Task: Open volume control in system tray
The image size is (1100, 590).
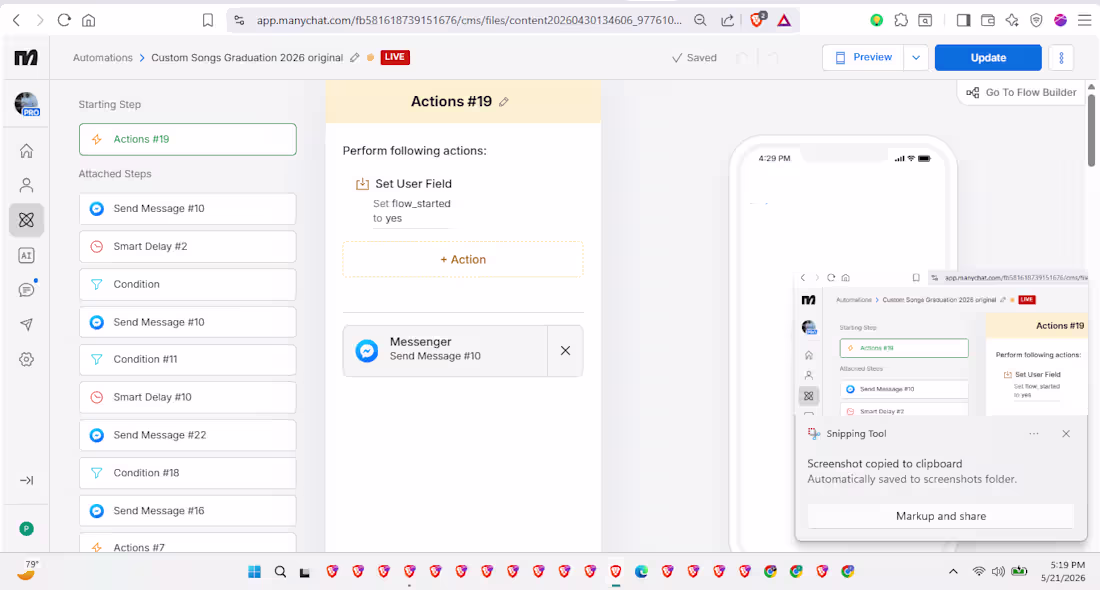Action: [x=998, y=572]
